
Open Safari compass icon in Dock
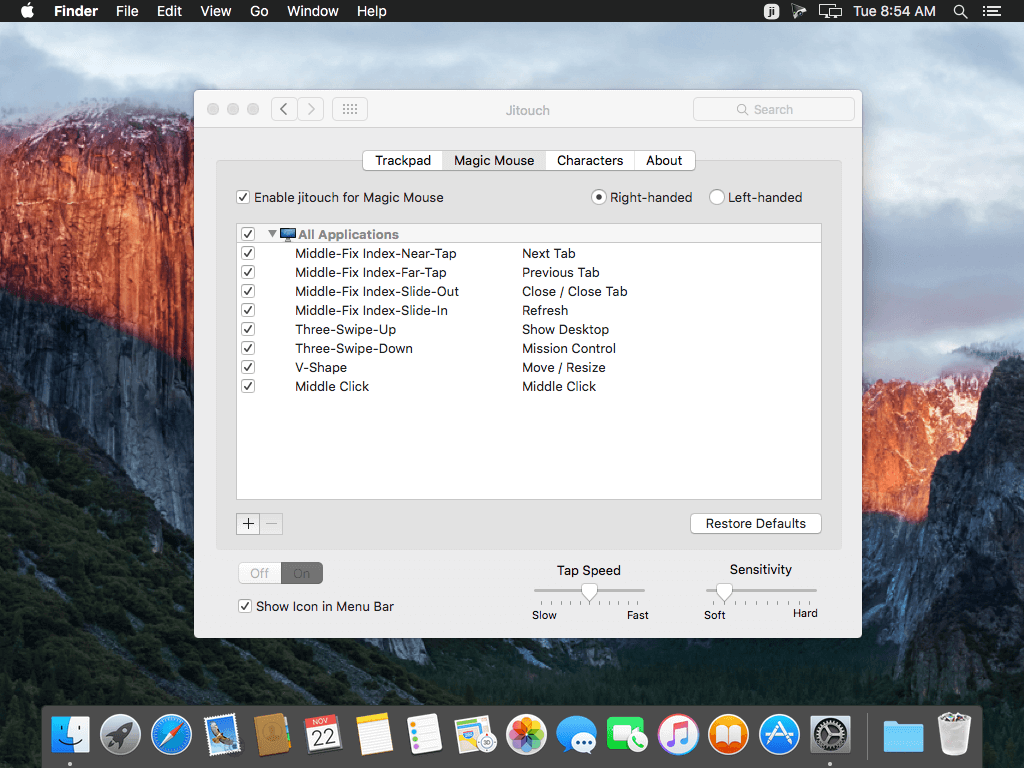click(x=171, y=734)
